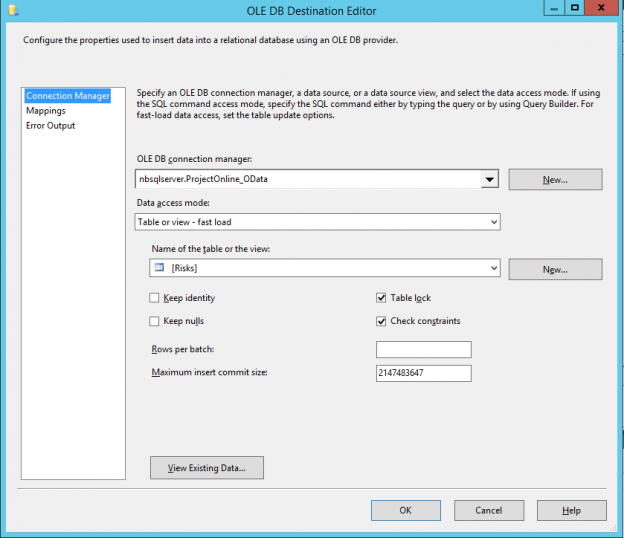The width and height of the screenshot is (624, 538).
Task: Click the Rows per batch field
Action: coord(423,350)
